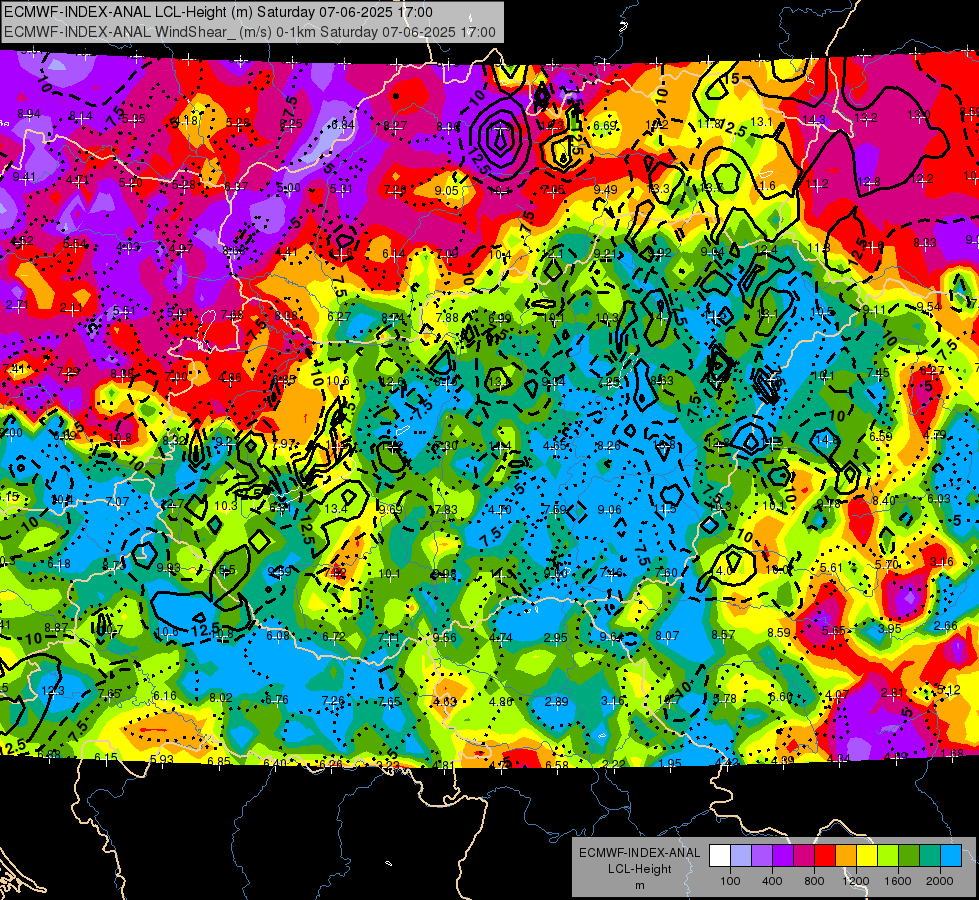Click the white legend color swatch
Viewport: 979px width, 900px height.
720,856
